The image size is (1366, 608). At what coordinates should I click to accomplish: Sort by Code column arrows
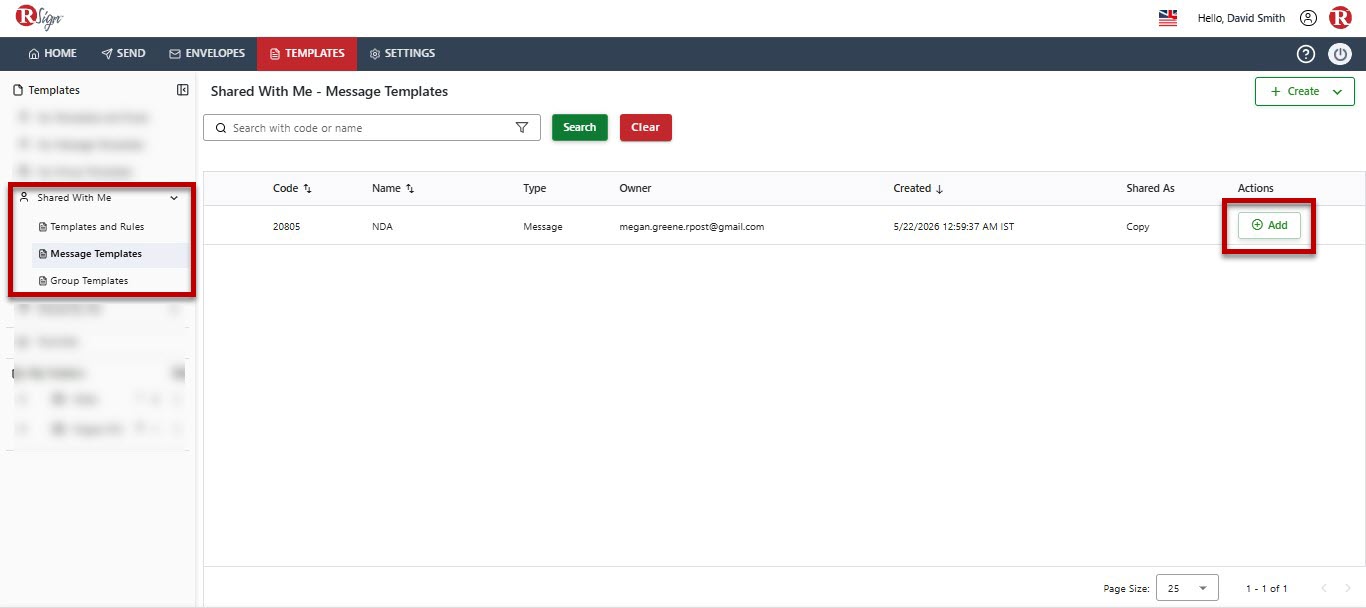click(x=307, y=188)
